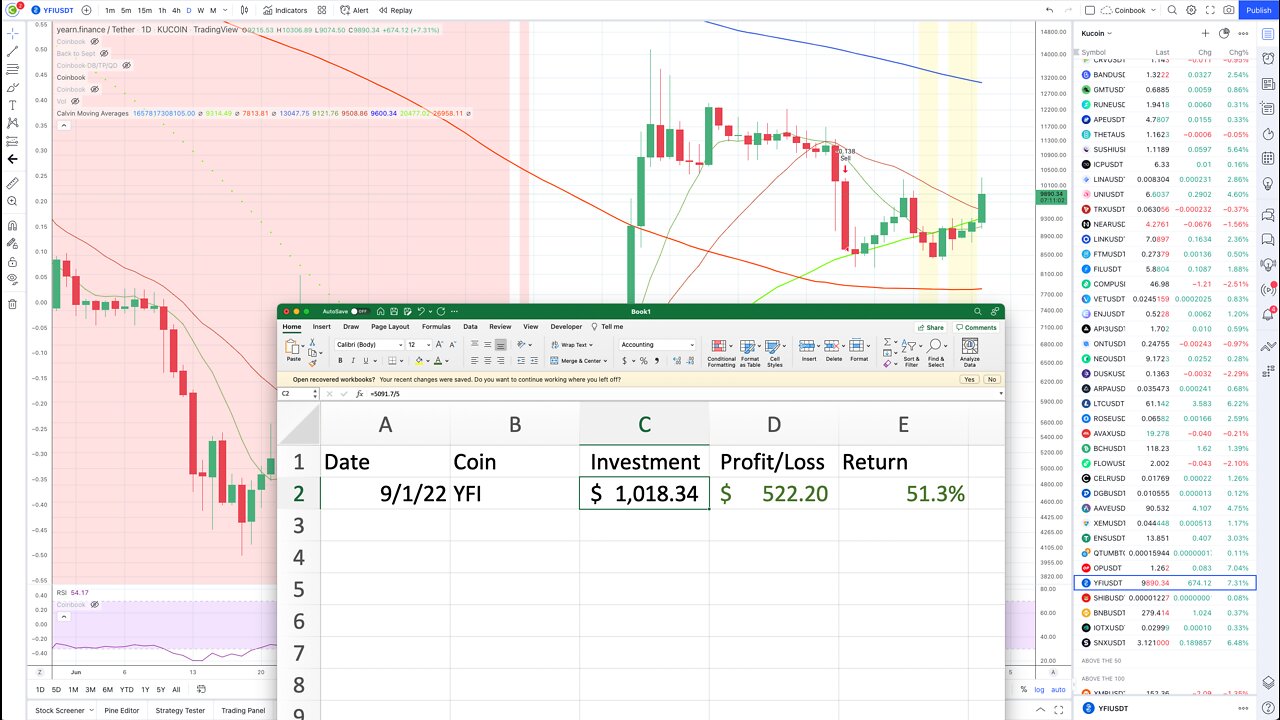
Task: Select the trend line drawing tool
Action: [x=12, y=50]
